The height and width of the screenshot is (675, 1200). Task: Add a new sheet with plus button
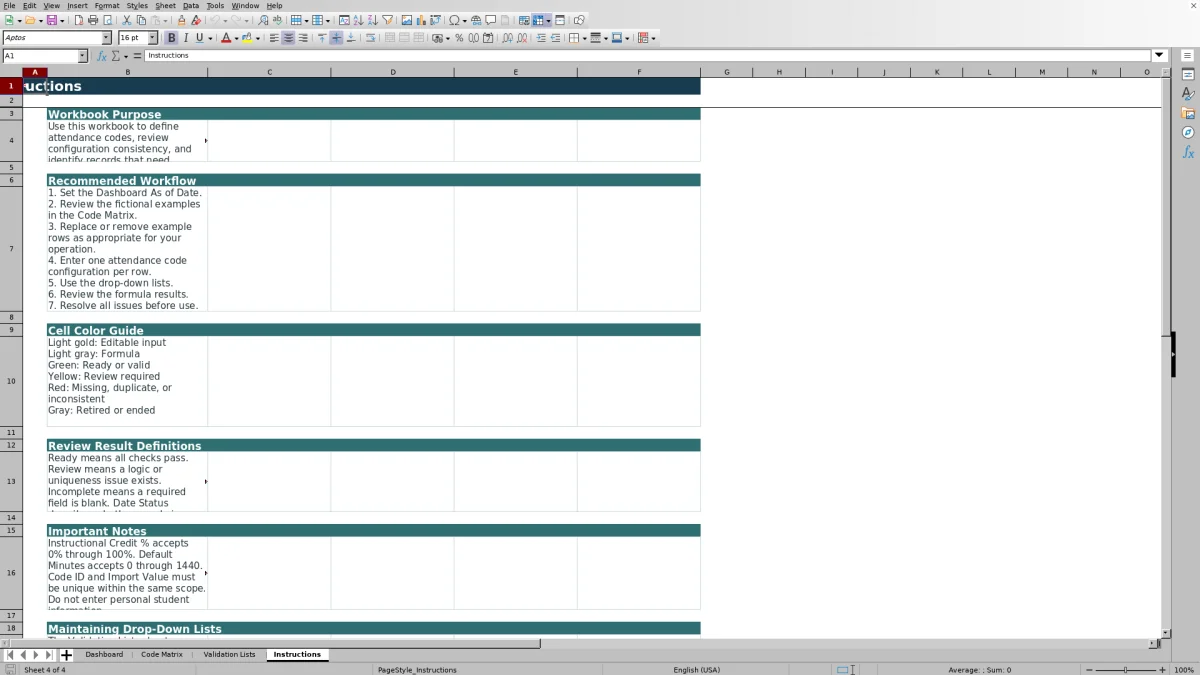coord(66,655)
